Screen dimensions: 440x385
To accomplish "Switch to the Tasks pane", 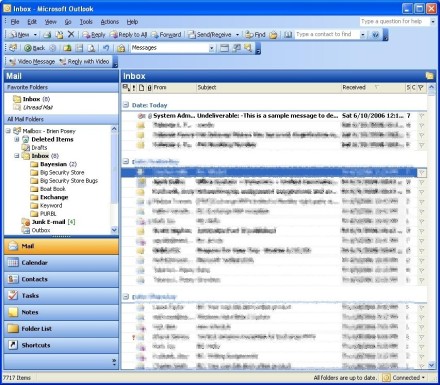I will tap(61, 296).
